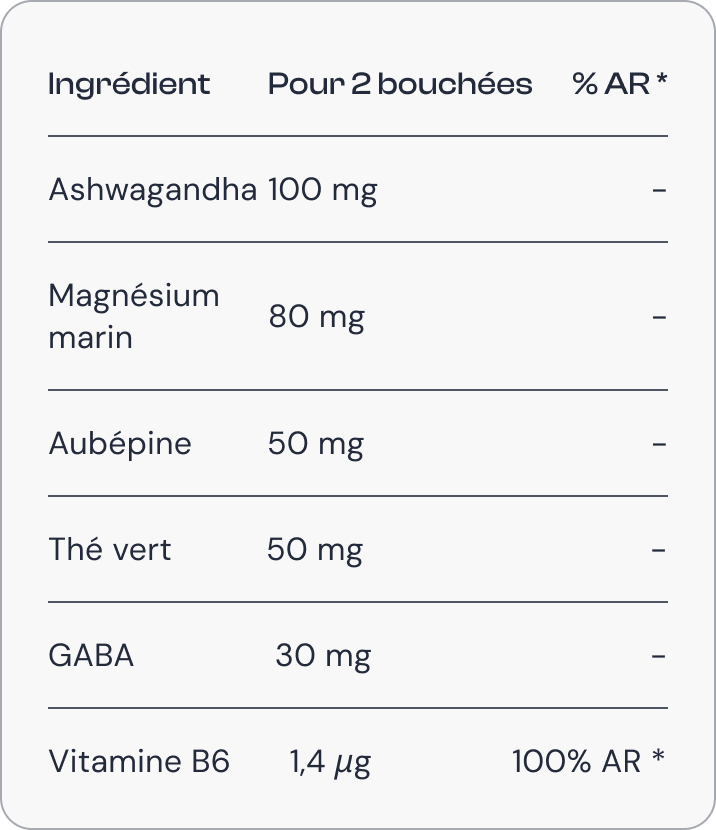
Task: Click the Pour 2 bouchées header
Action: tap(400, 84)
